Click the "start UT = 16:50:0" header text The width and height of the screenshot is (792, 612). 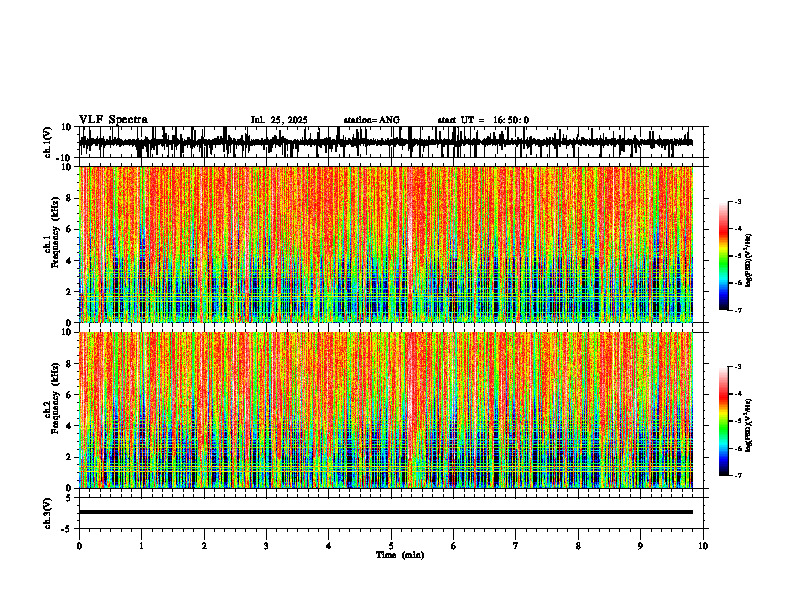[483, 120]
